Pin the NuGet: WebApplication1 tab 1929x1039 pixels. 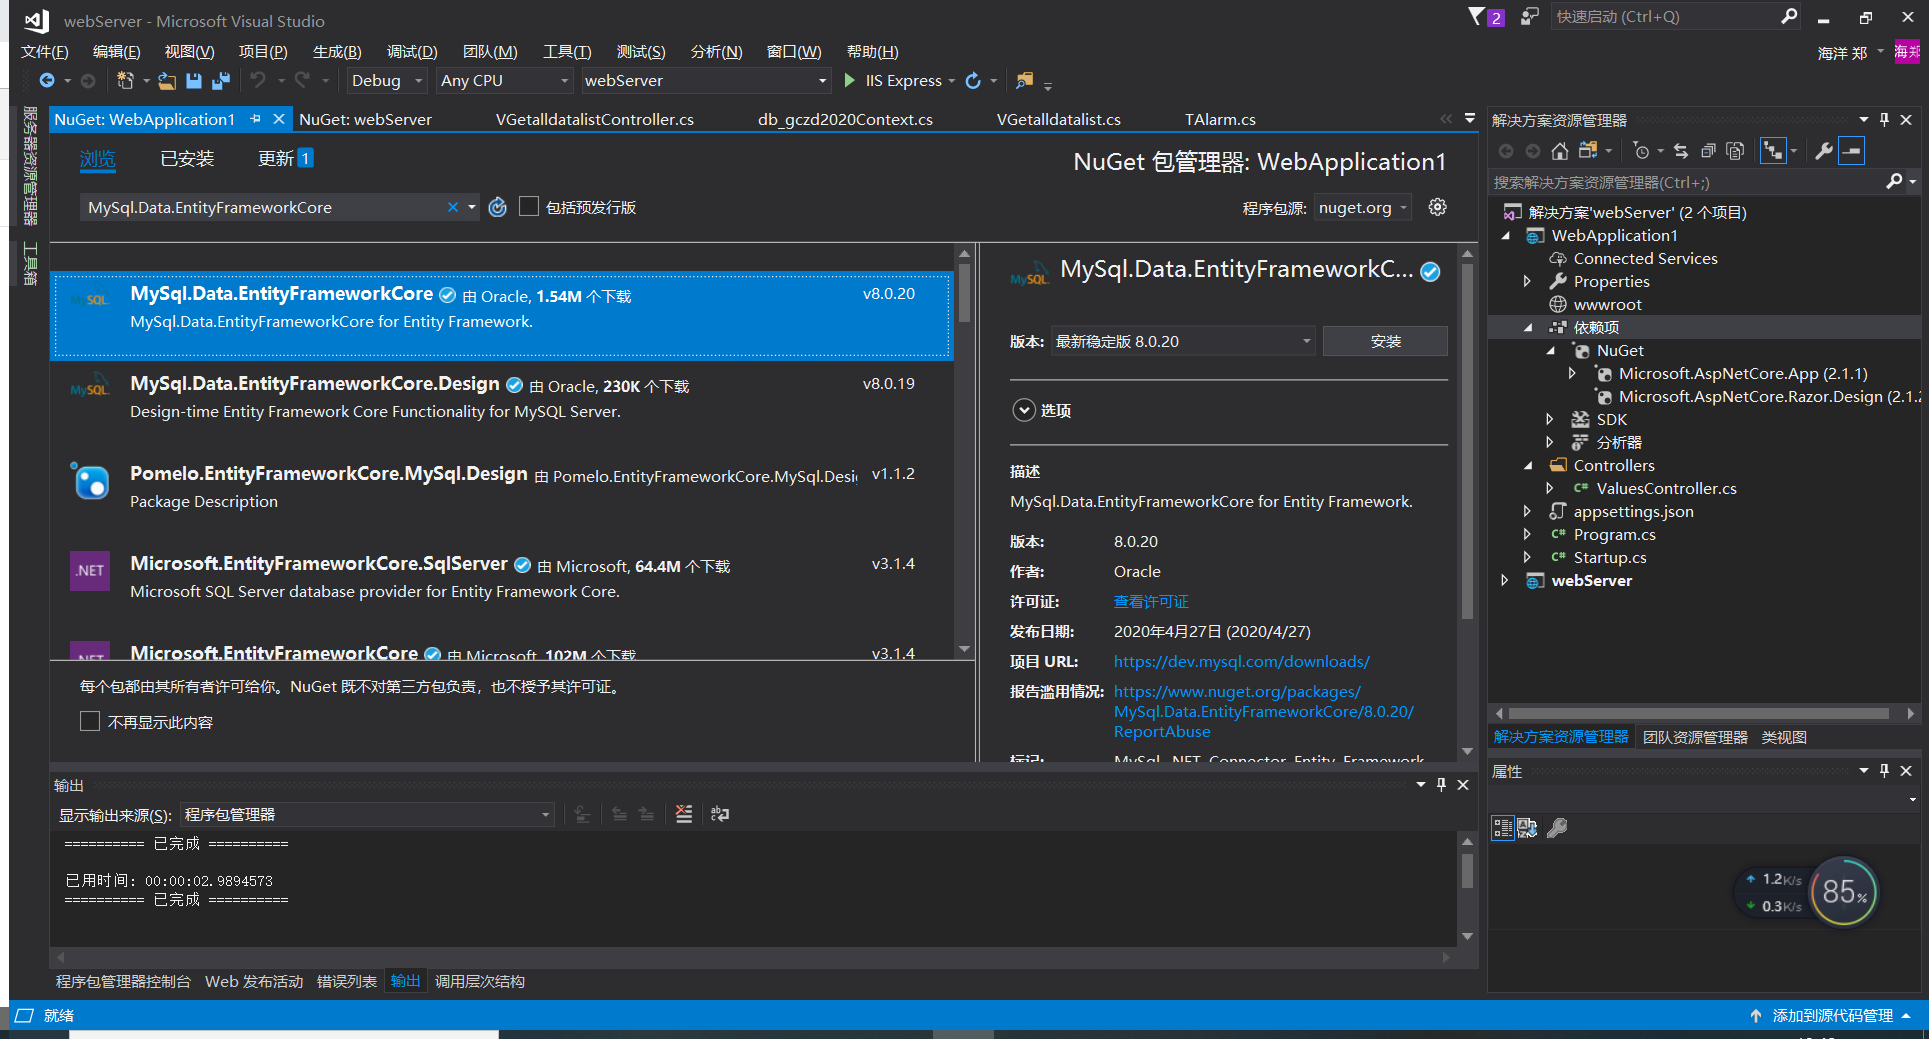pos(256,119)
